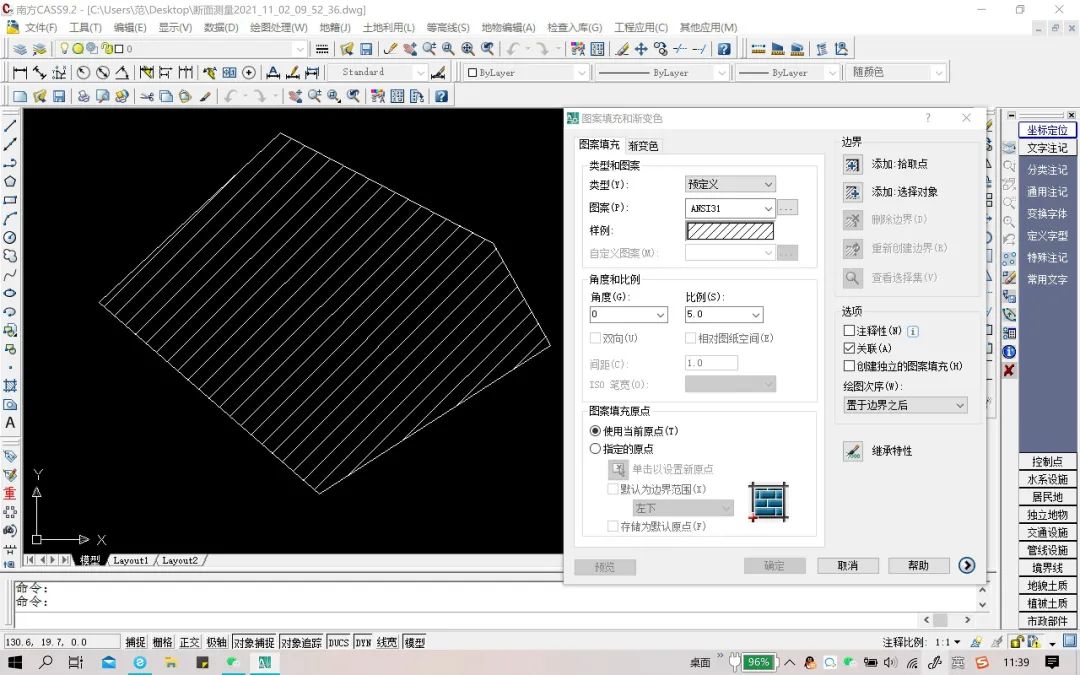
Task: Switch to the 图案填充 tab
Action: 599,145
